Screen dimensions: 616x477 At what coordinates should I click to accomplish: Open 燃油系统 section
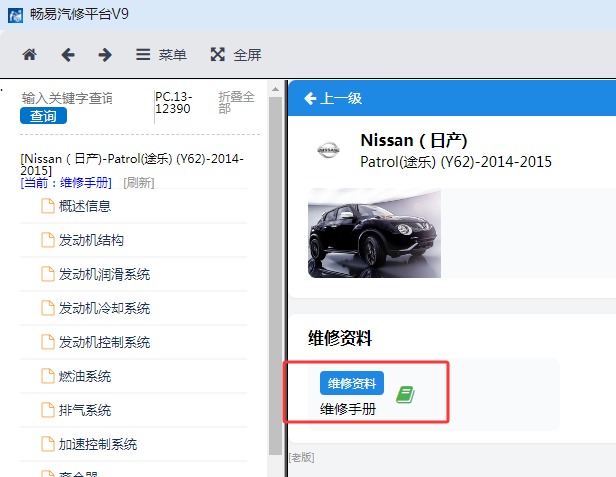click(x=85, y=376)
